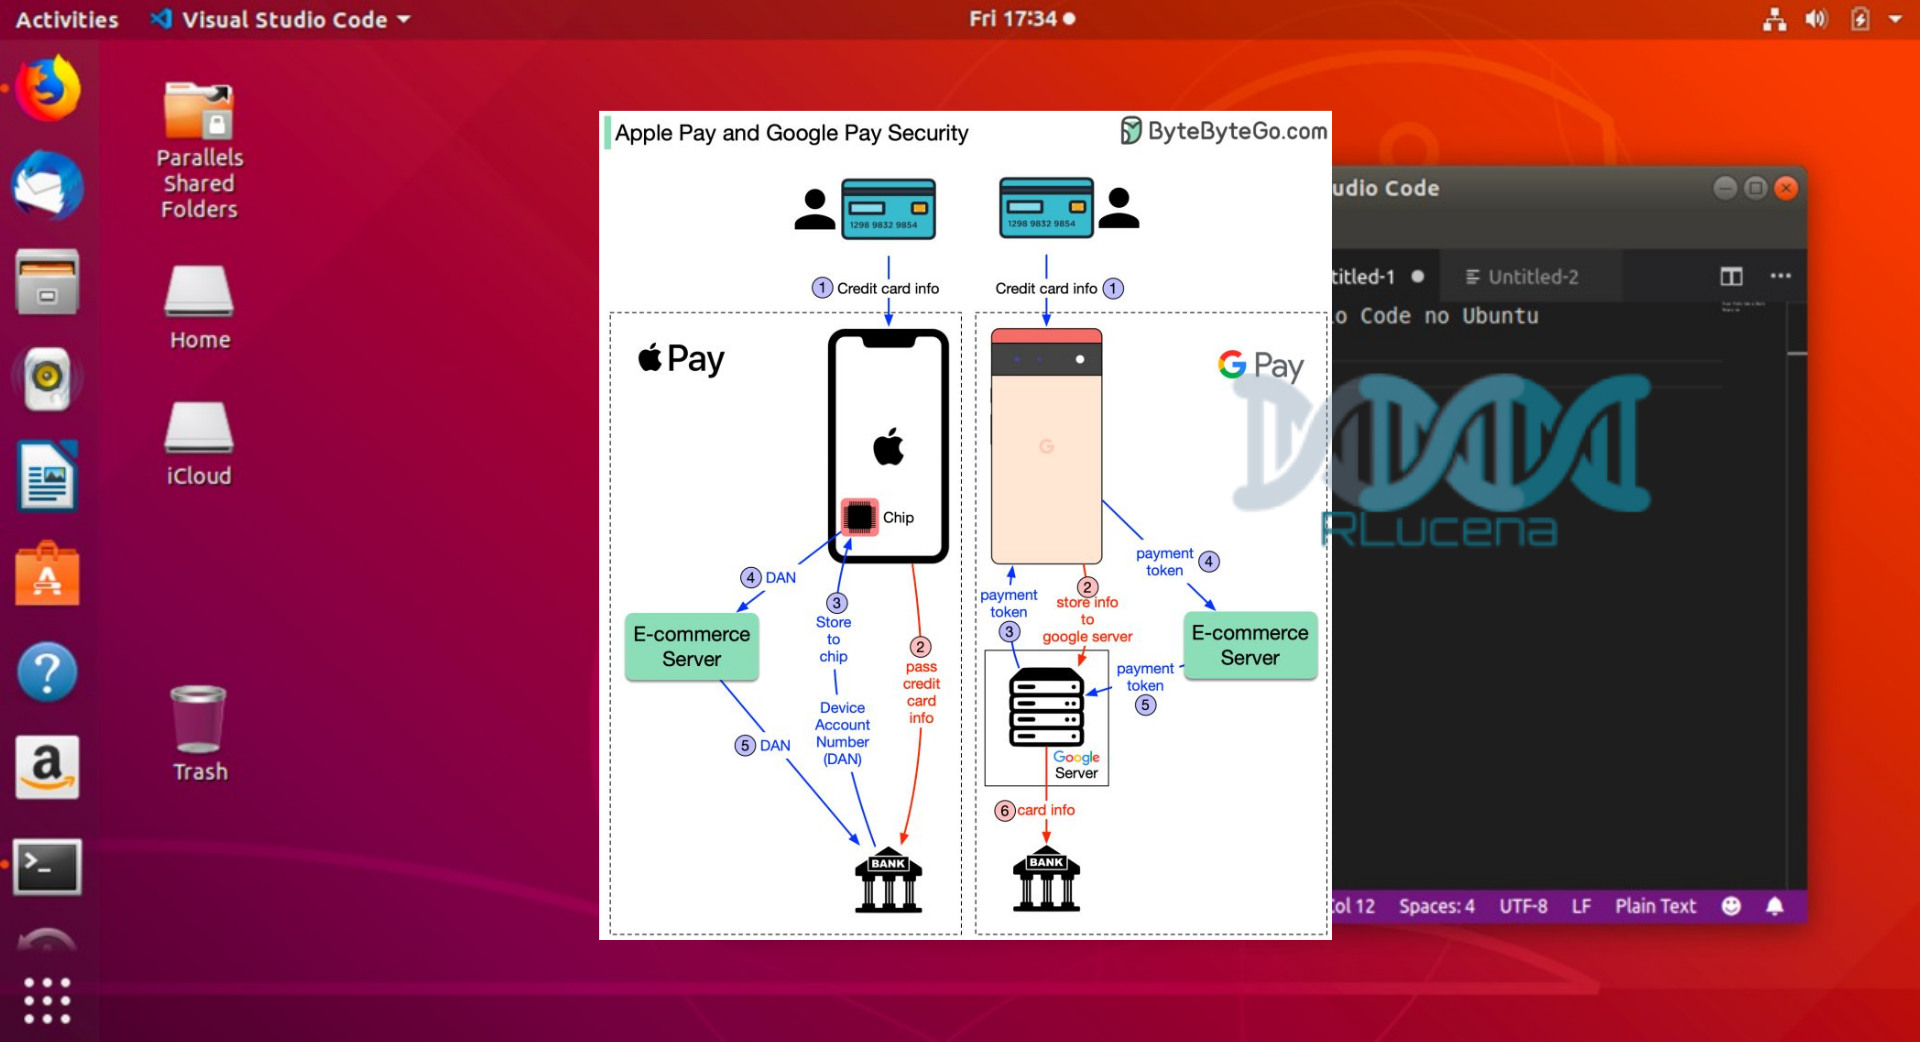Click the Google Server box in the diagram
The width and height of the screenshot is (1920, 1042).
click(x=1046, y=718)
